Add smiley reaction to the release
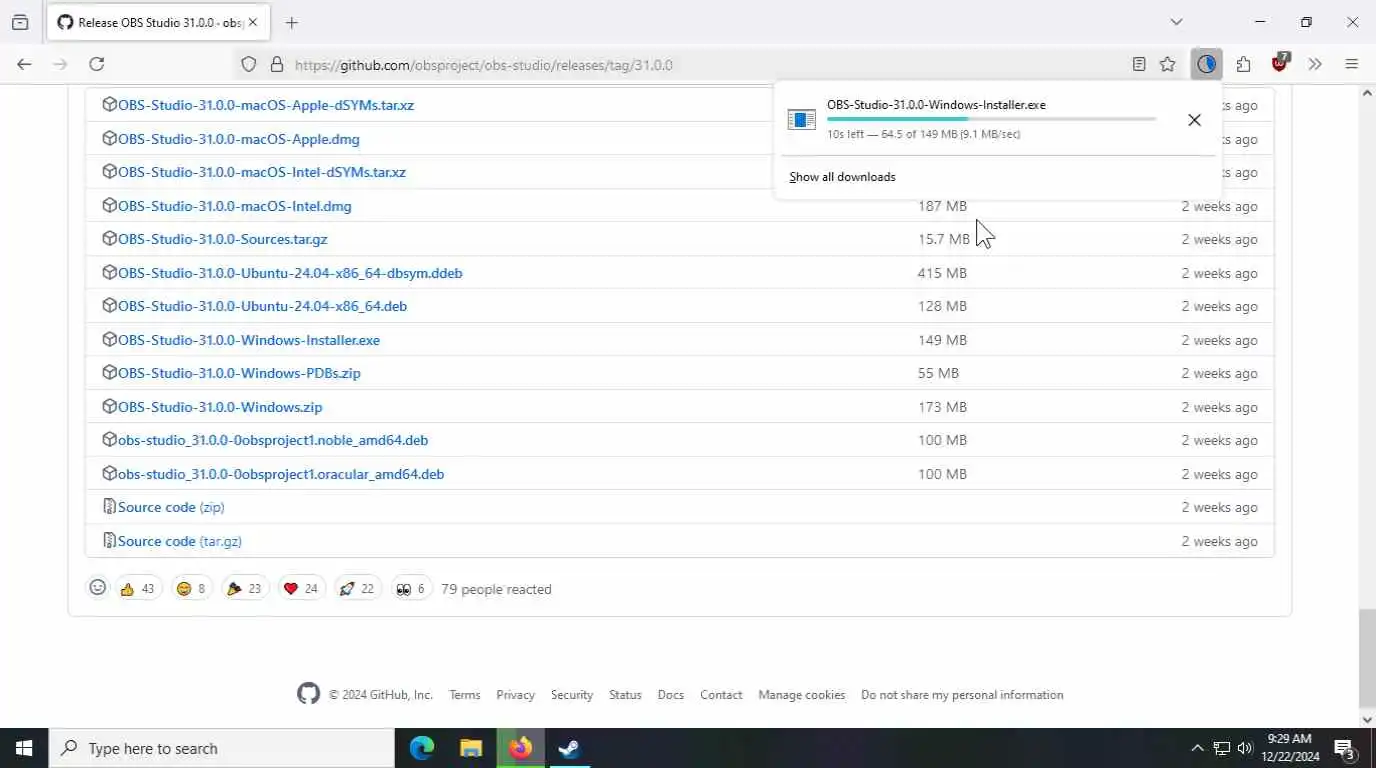1376x768 pixels. (97, 588)
